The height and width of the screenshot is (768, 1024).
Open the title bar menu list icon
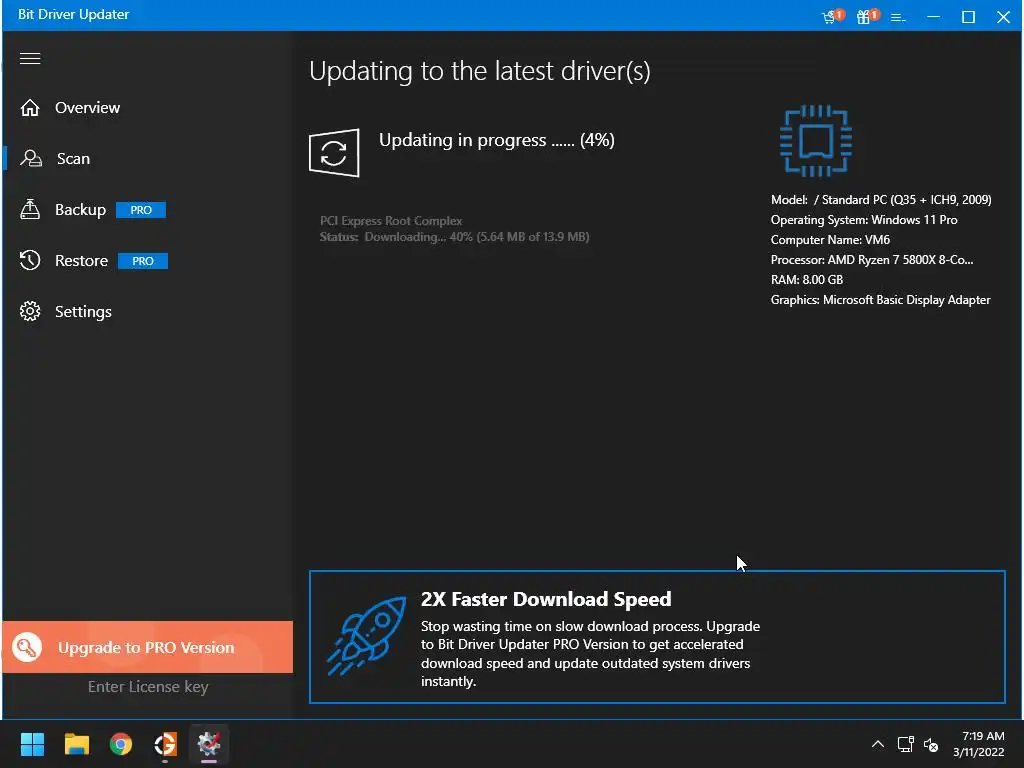click(898, 18)
